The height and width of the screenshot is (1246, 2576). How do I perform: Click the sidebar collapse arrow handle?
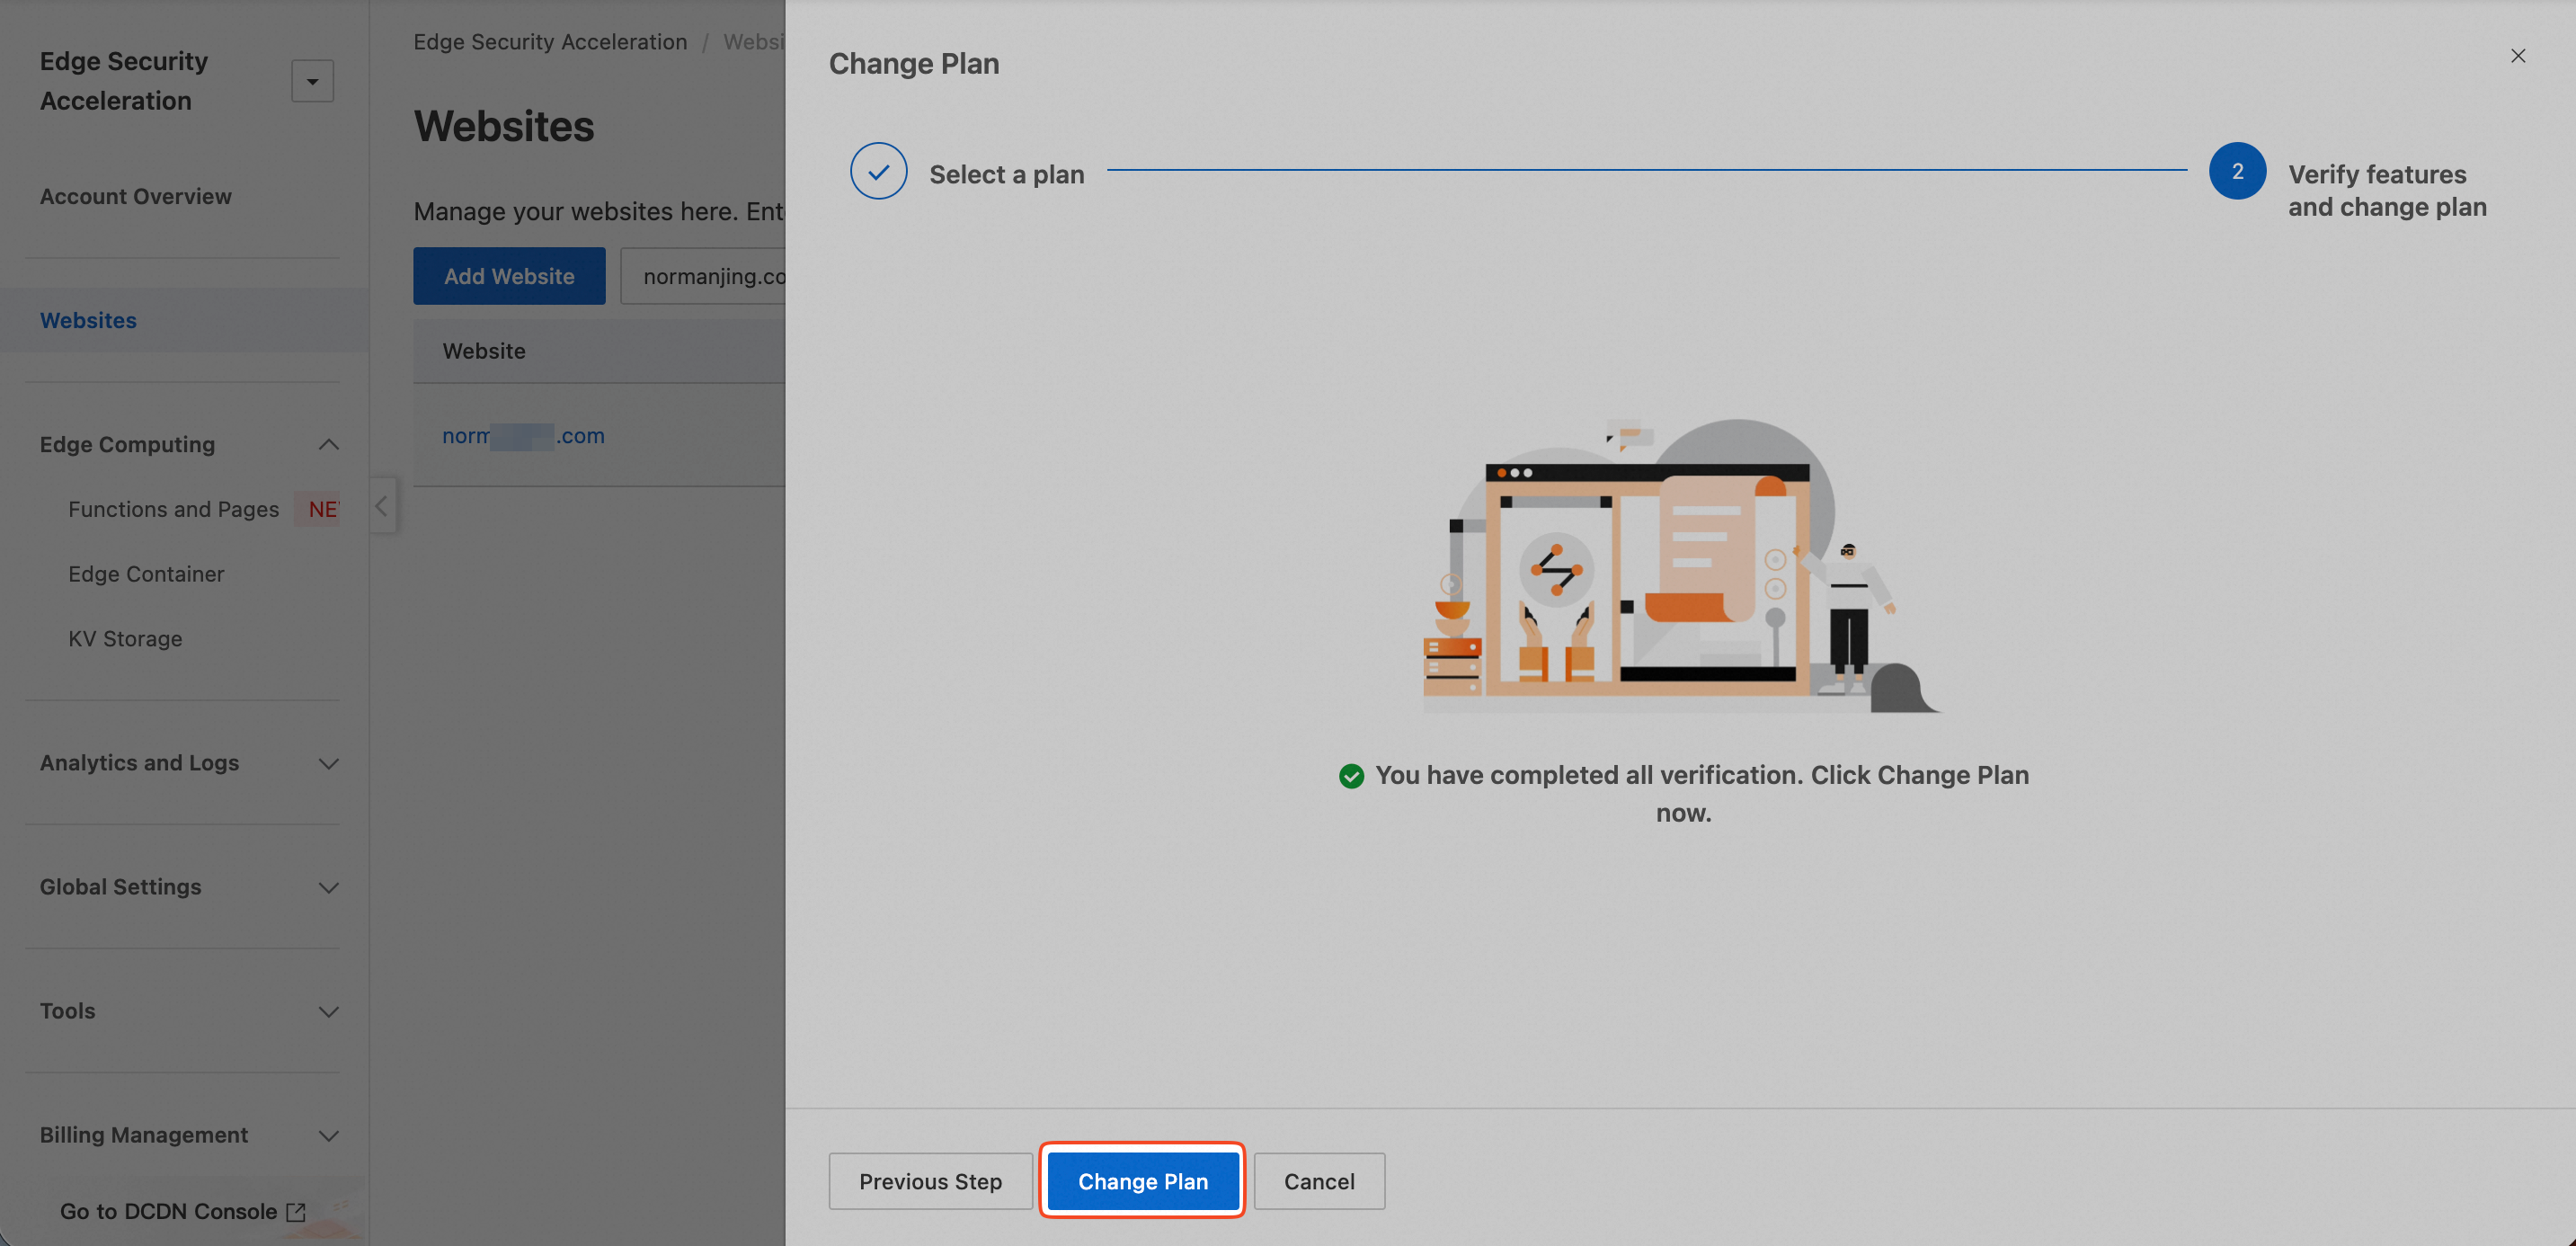[x=381, y=506]
